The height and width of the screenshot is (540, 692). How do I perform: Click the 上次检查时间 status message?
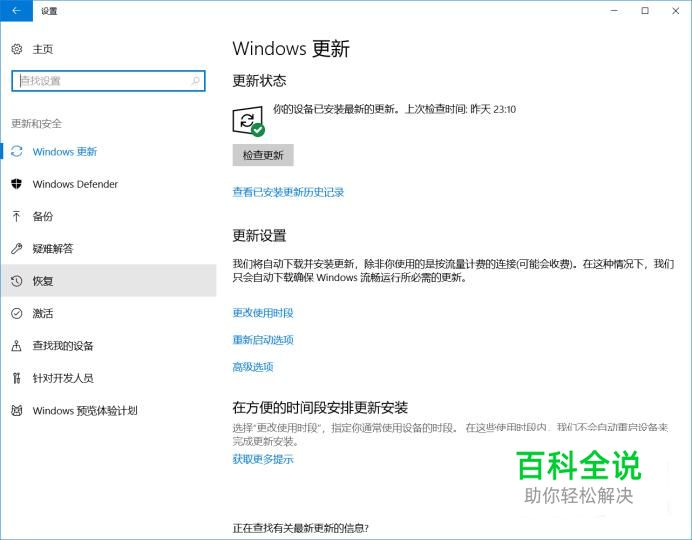[394, 109]
